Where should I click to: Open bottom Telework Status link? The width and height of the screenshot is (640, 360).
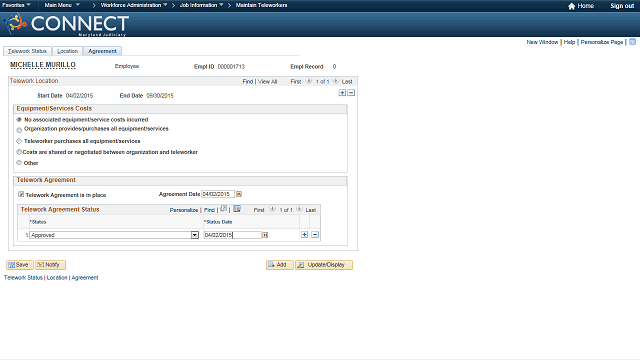[23, 278]
